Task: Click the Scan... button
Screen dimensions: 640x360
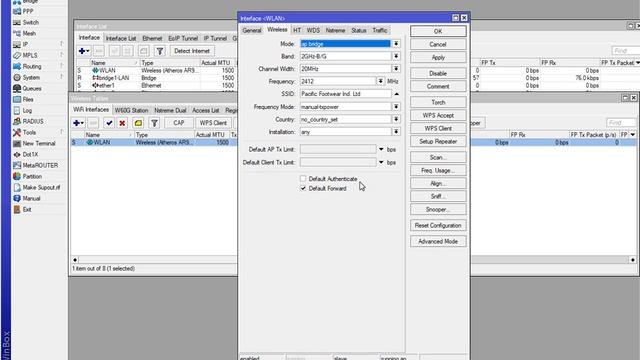Action: (x=438, y=158)
